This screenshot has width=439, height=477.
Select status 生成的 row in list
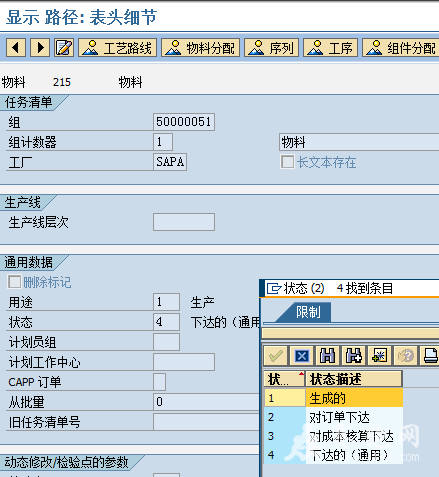tap(333, 398)
